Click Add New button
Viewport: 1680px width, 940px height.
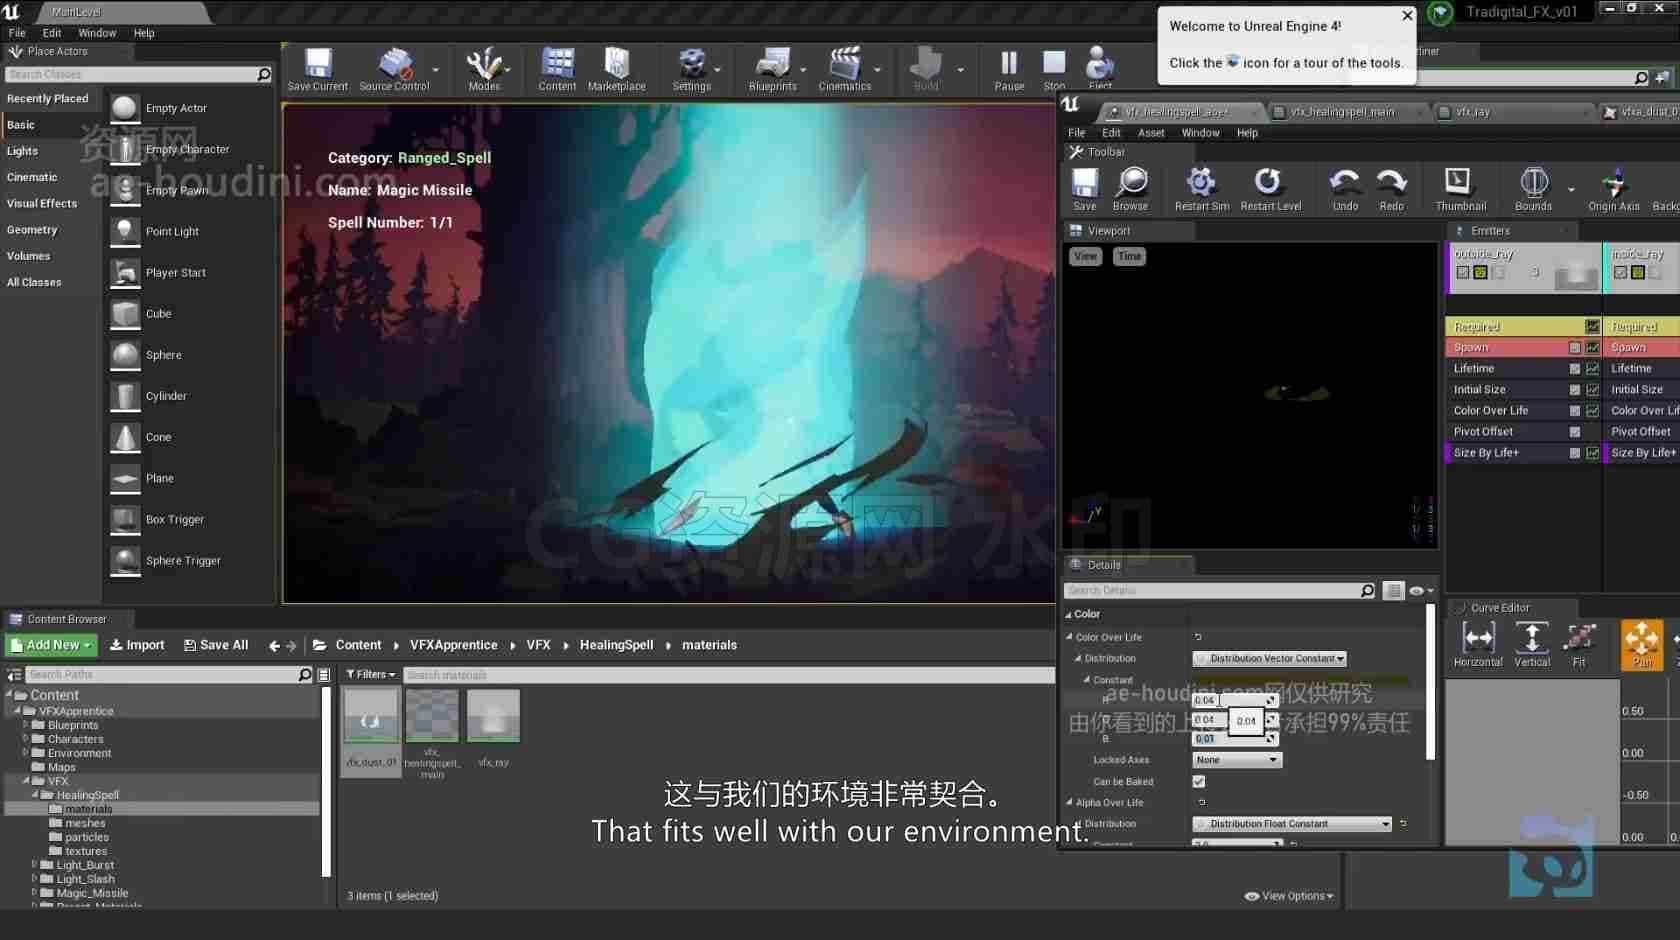pos(52,646)
